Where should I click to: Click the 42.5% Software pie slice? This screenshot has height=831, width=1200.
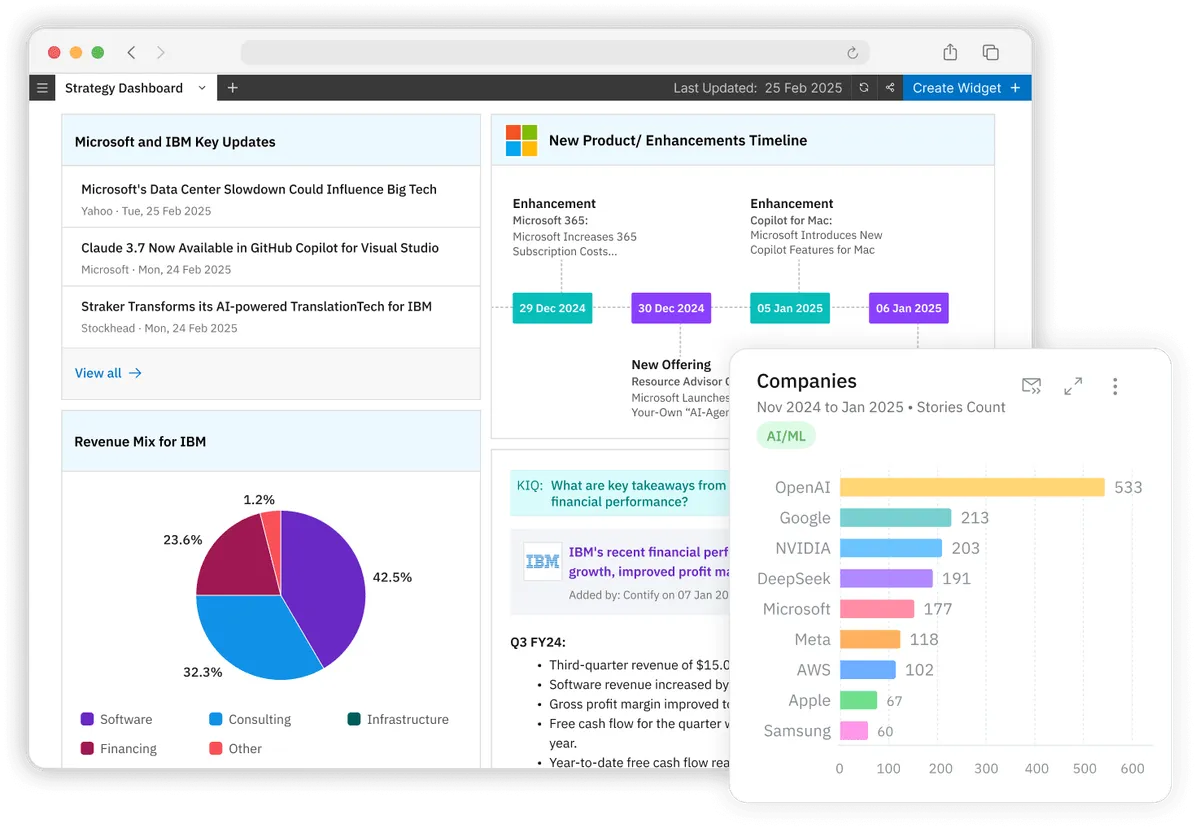[x=325, y=585]
